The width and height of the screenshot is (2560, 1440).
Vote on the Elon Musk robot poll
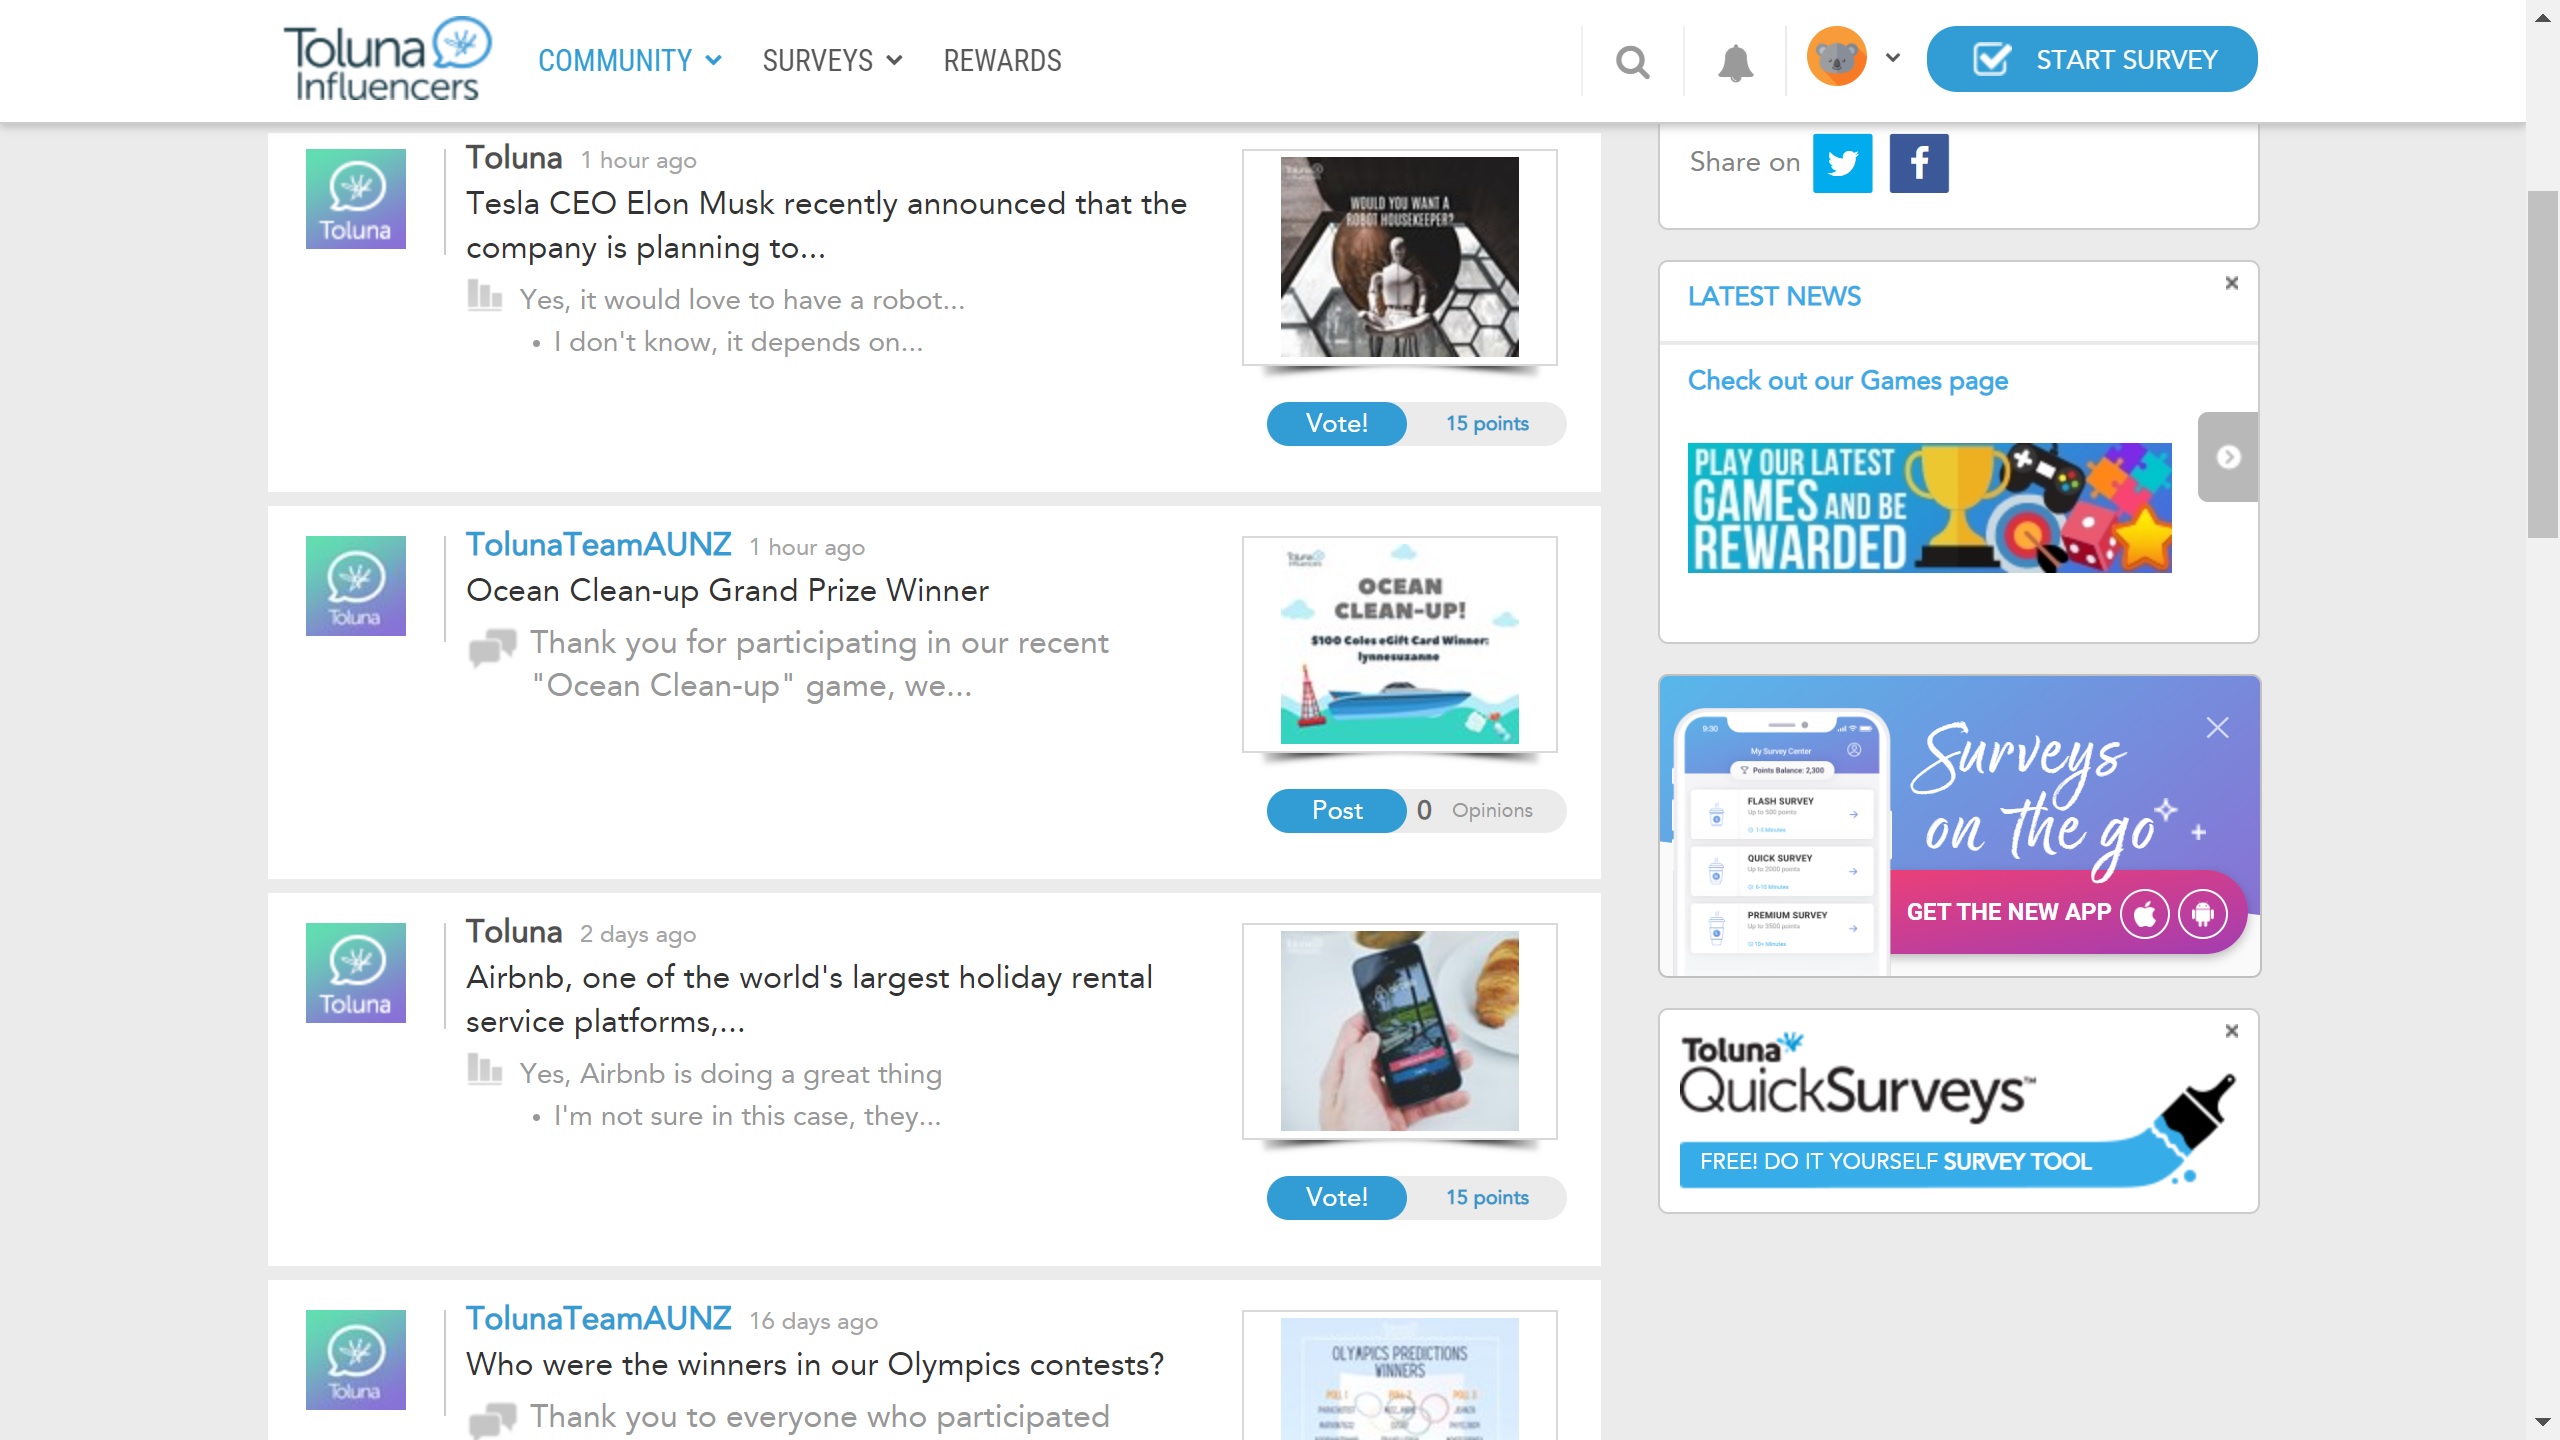tap(1336, 424)
